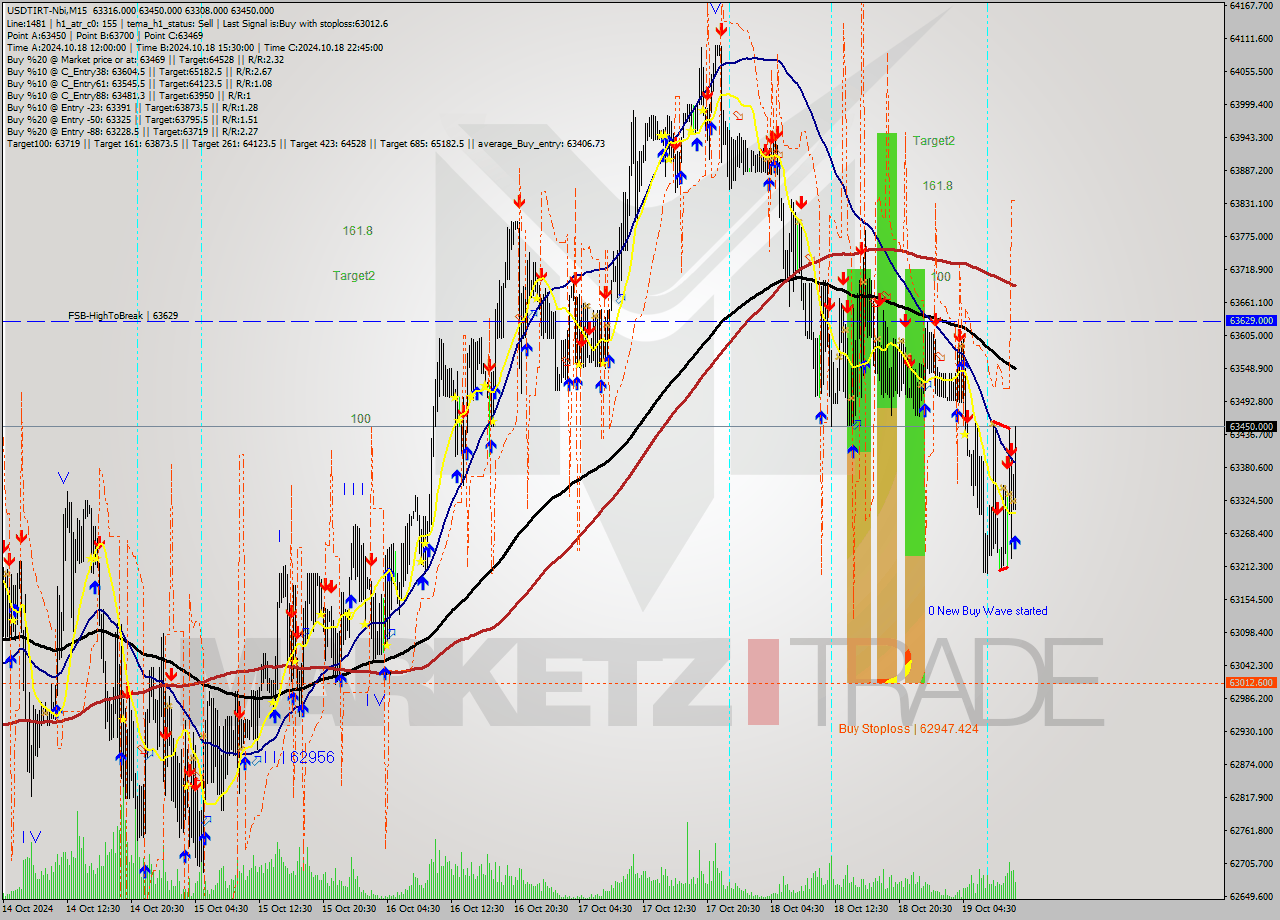The height and width of the screenshot is (920, 1280).
Task: Click the green Target2 label near 63943
Action: pyautogui.click(x=933, y=141)
